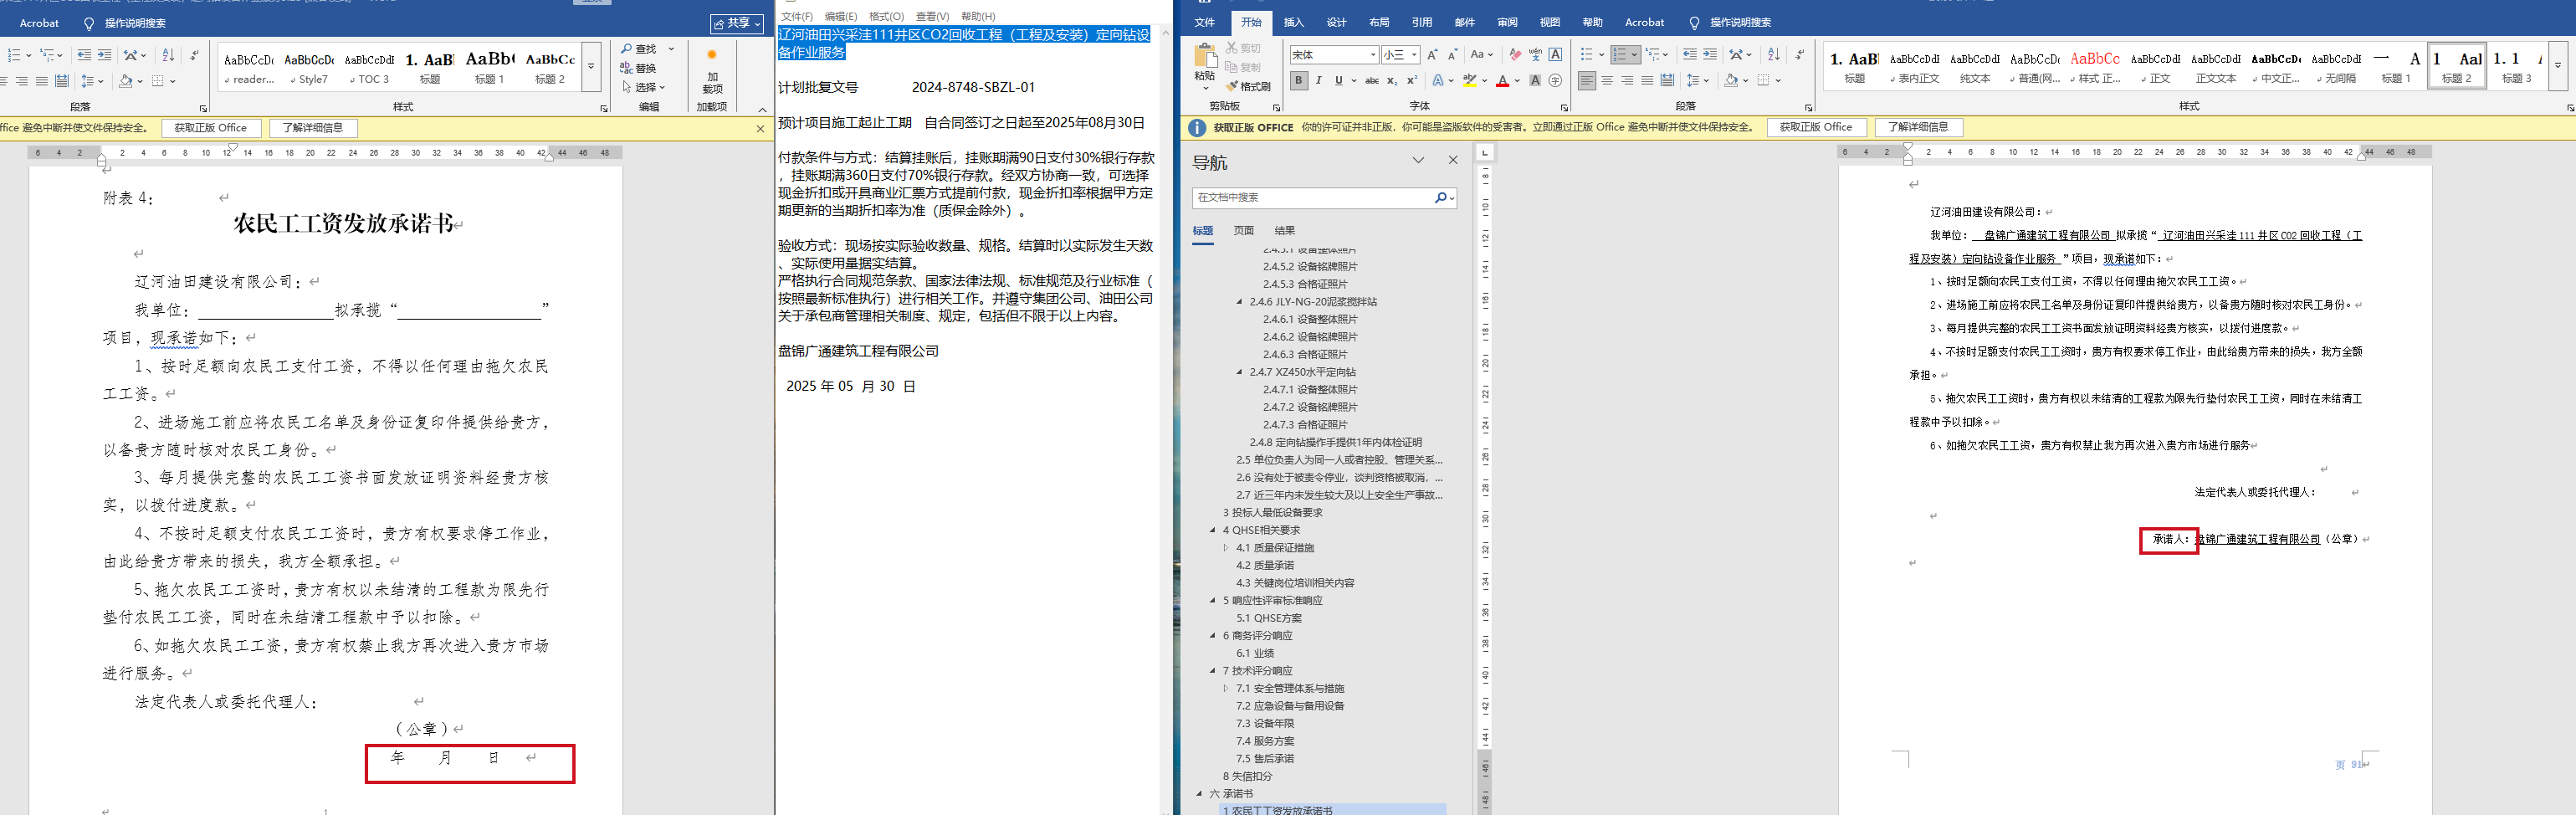
Task: Select the 标题 3 style in right window
Action: (2517, 66)
